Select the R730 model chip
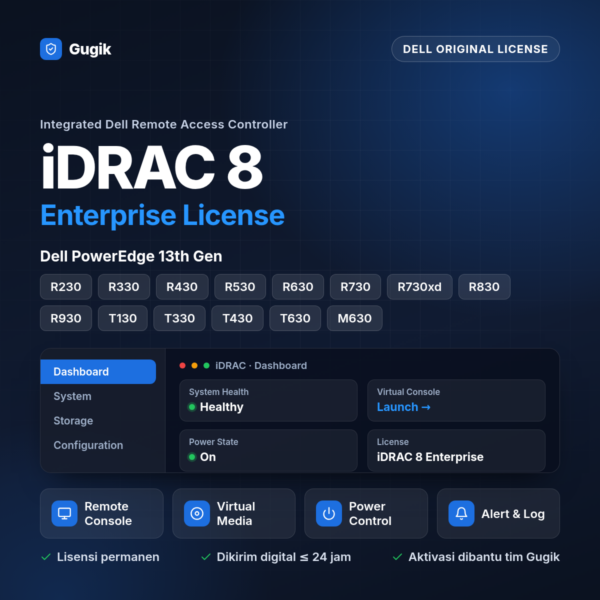The width and height of the screenshot is (600, 600). (x=355, y=287)
